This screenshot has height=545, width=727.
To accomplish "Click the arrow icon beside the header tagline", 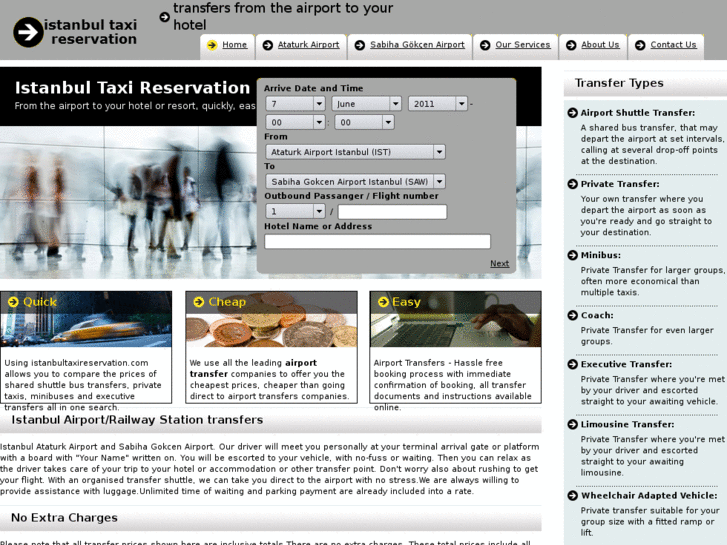I will [165, 17].
